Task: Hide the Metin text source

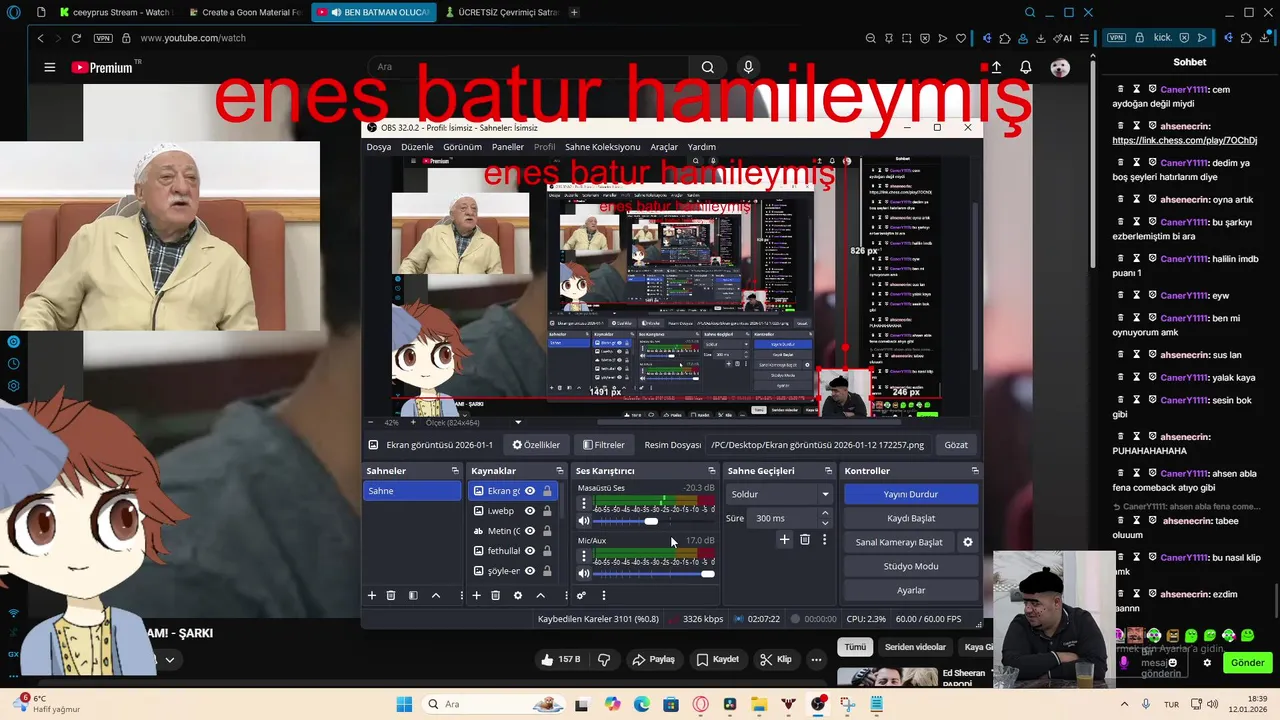Action: click(530, 531)
